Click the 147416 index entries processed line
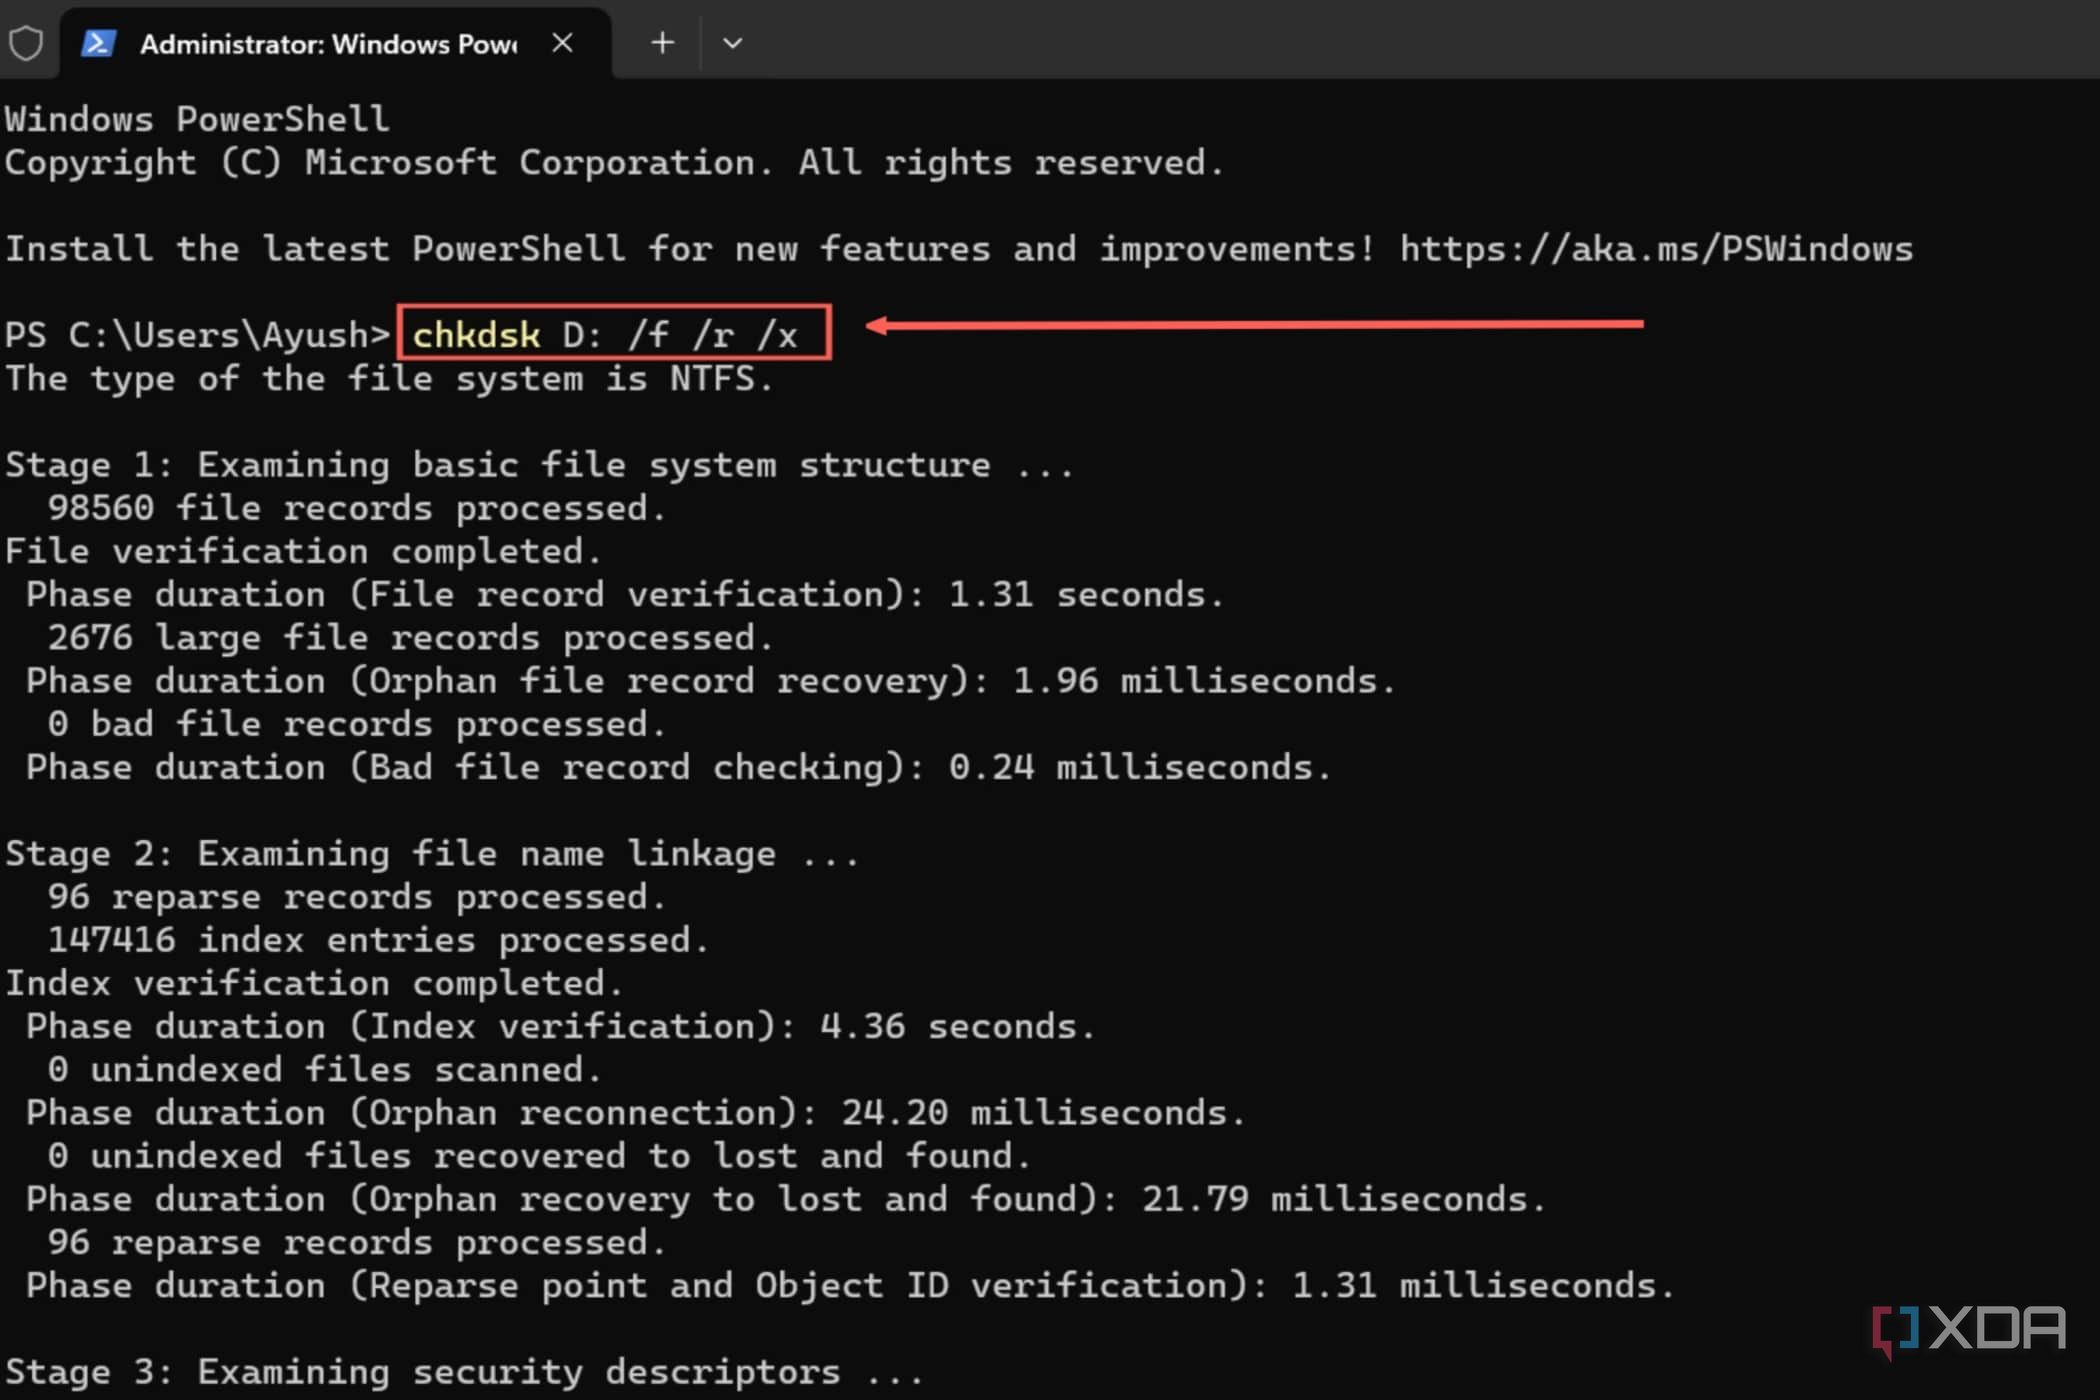 tap(378, 940)
